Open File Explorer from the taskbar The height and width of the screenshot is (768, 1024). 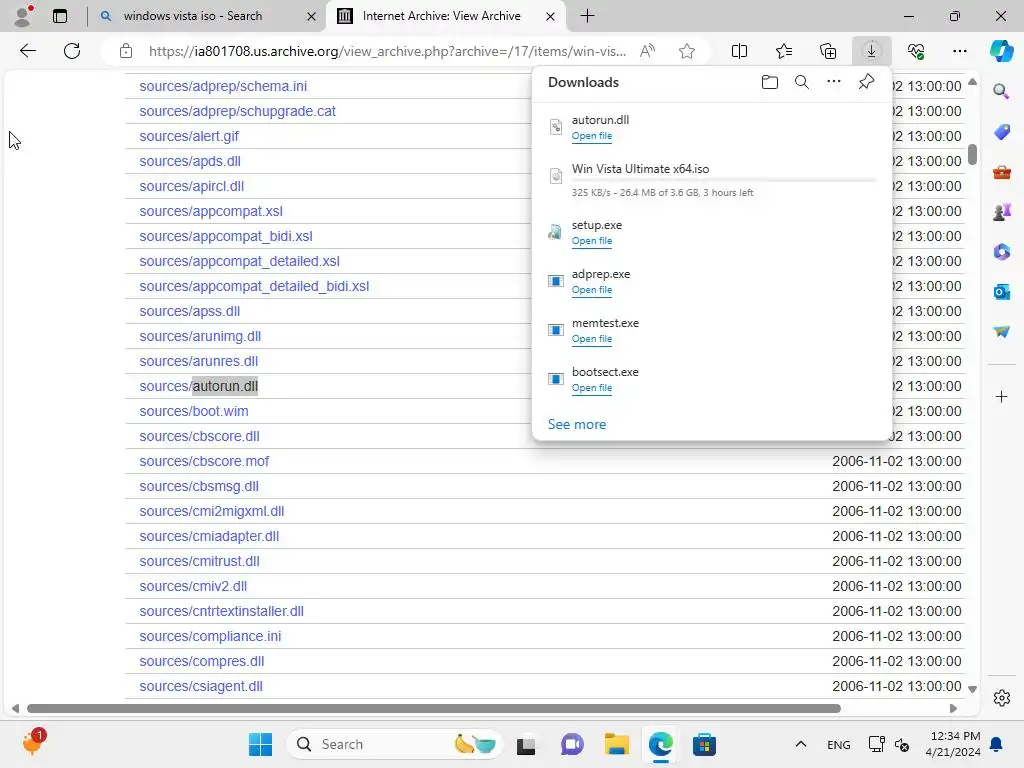(616, 744)
